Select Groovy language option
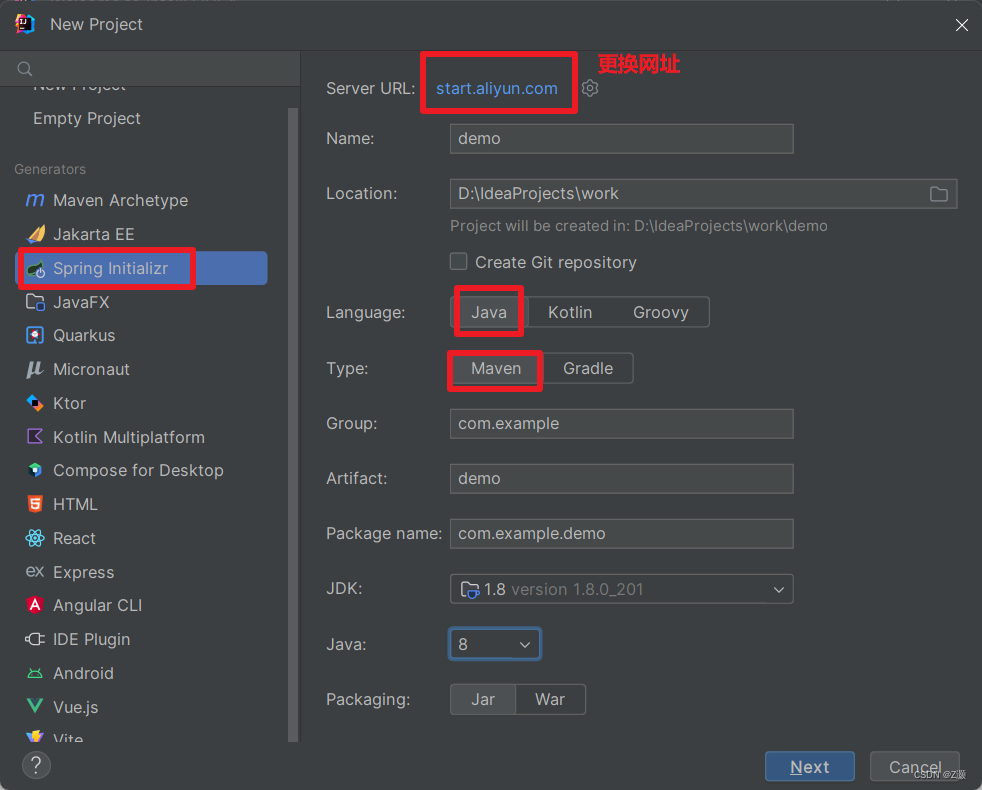Image resolution: width=982 pixels, height=790 pixels. [661, 312]
